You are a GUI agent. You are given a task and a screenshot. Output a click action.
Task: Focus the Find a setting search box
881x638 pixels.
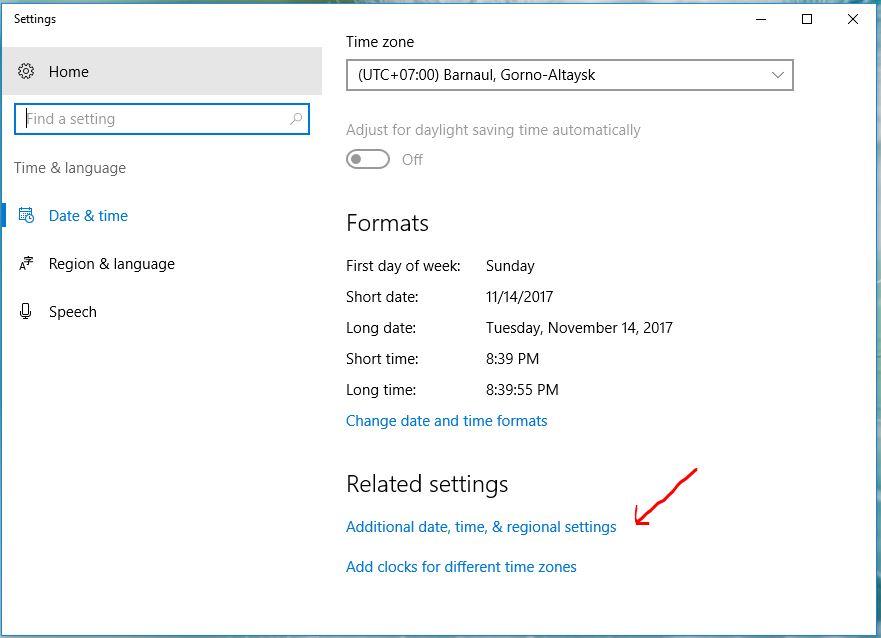[150, 119]
